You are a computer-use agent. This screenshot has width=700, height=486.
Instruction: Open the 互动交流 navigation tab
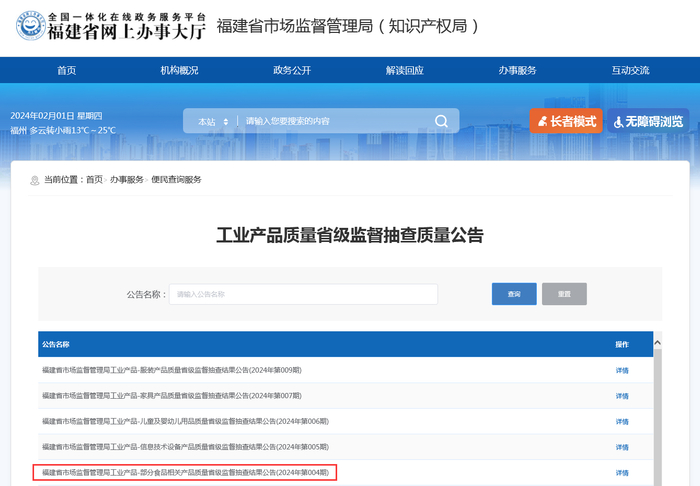pyautogui.click(x=630, y=70)
